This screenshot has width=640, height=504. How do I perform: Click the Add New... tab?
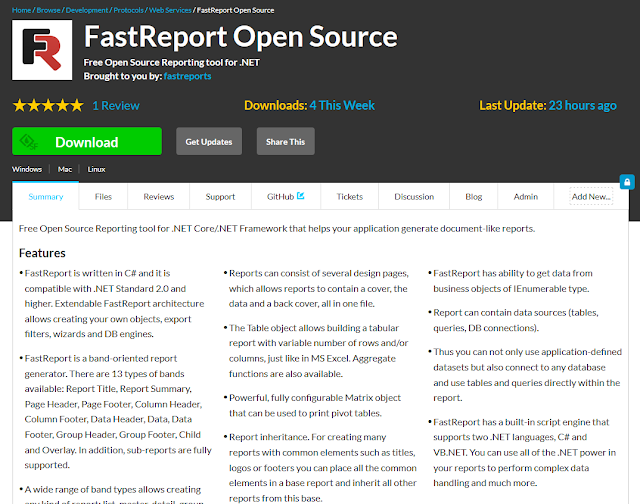click(591, 196)
